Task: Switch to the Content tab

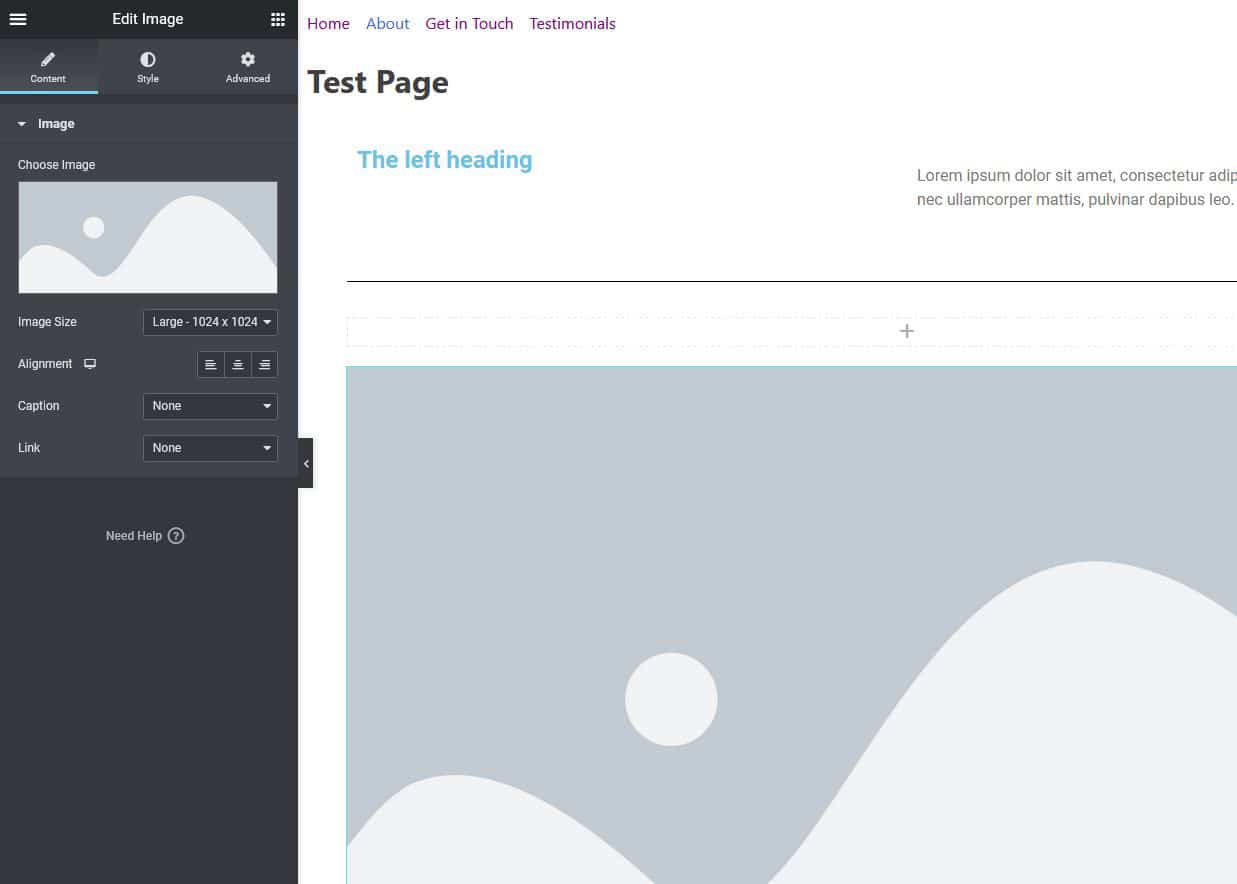Action: click(x=48, y=67)
